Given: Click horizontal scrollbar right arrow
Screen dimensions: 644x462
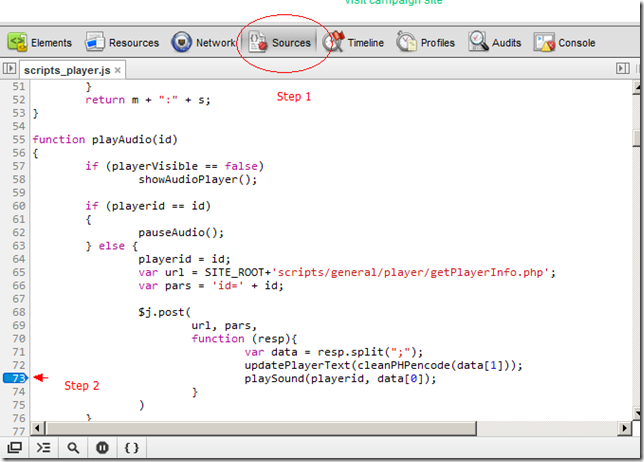Looking at the screenshot, I should pos(625,428).
